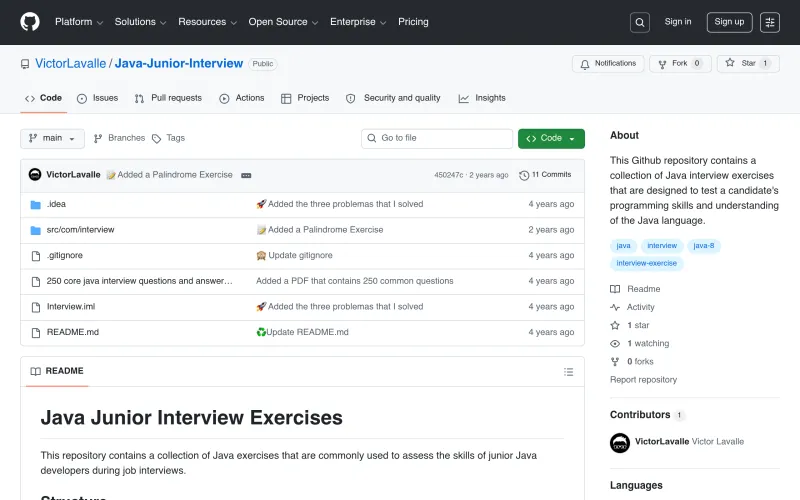The width and height of the screenshot is (800, 500).
Task: Switch to the Pull requests tab
Action: point(168,98)
